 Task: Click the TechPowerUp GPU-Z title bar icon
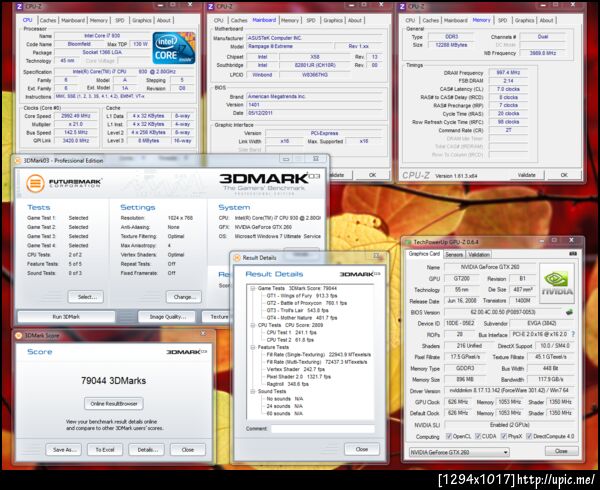408,242
